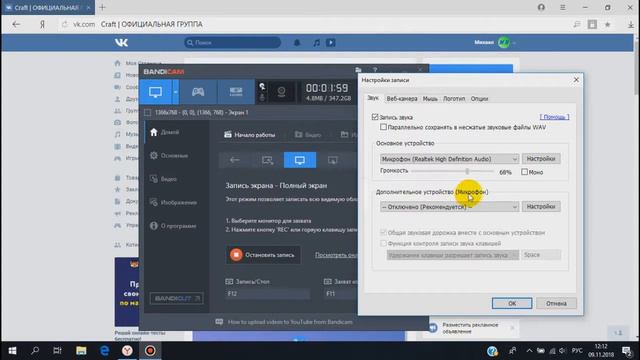Screen dimensions: 640x360
Task: Open About section in Bandicam sidebar
Action: (173, 226)
